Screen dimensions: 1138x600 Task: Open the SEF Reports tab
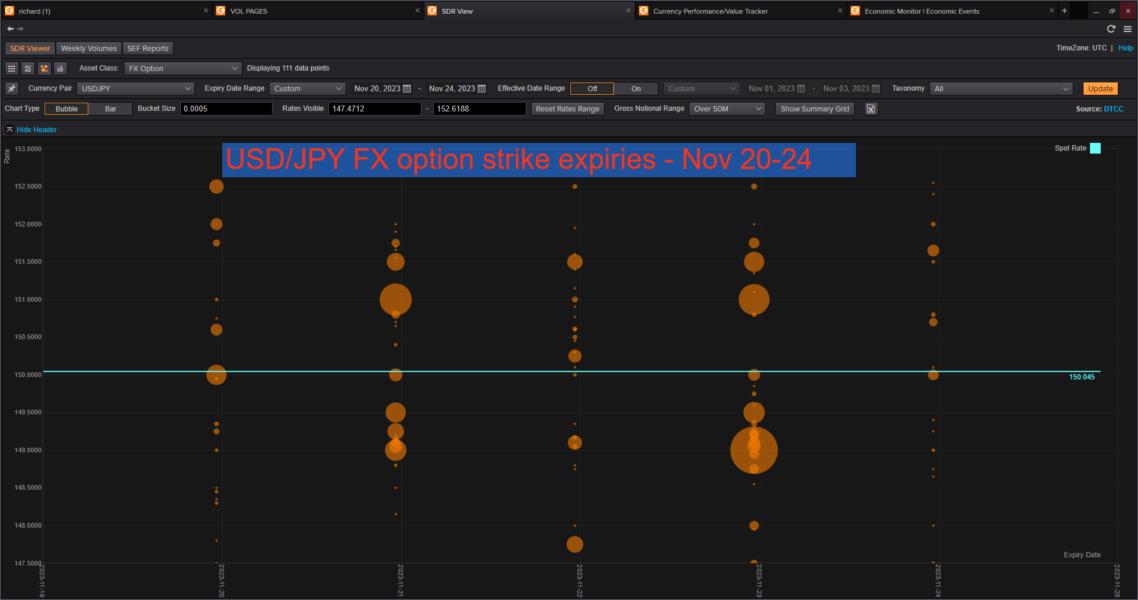148,47
